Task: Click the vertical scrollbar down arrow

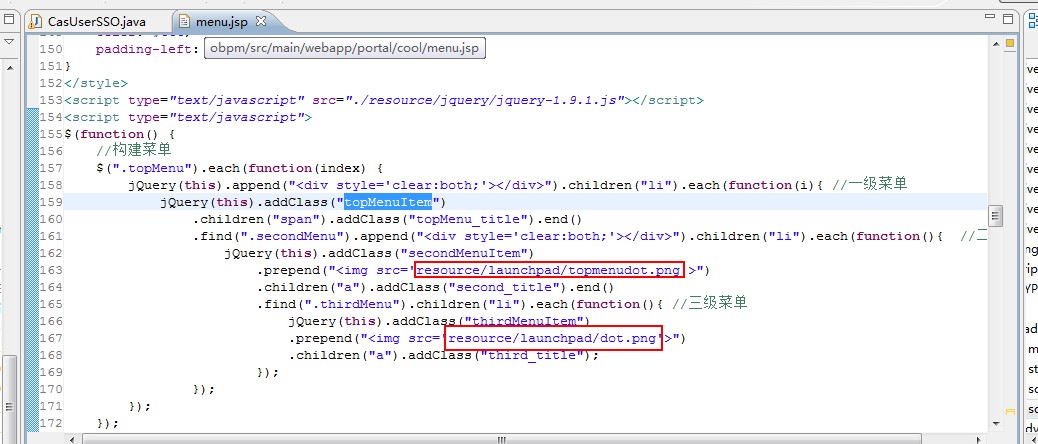Action: 995,423
